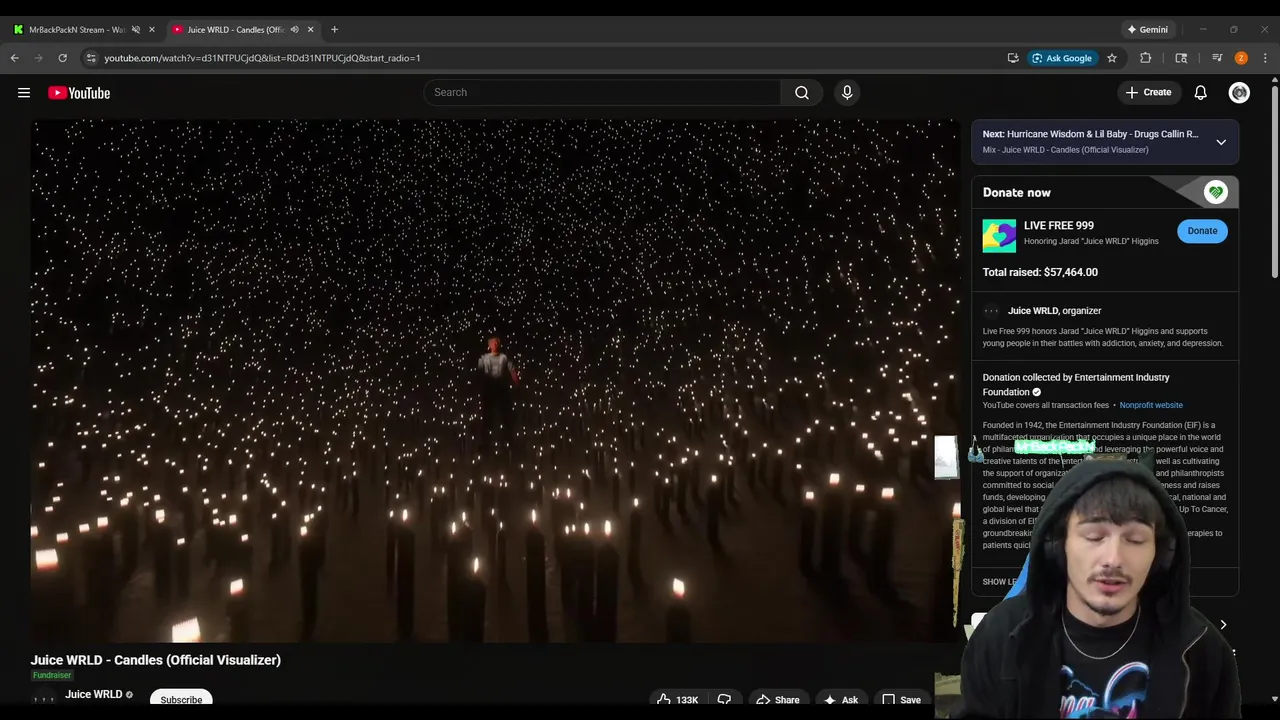The height and width of the screenshot is (720, 1280).
Task: Click the Create button
Action: (1148, 93)
